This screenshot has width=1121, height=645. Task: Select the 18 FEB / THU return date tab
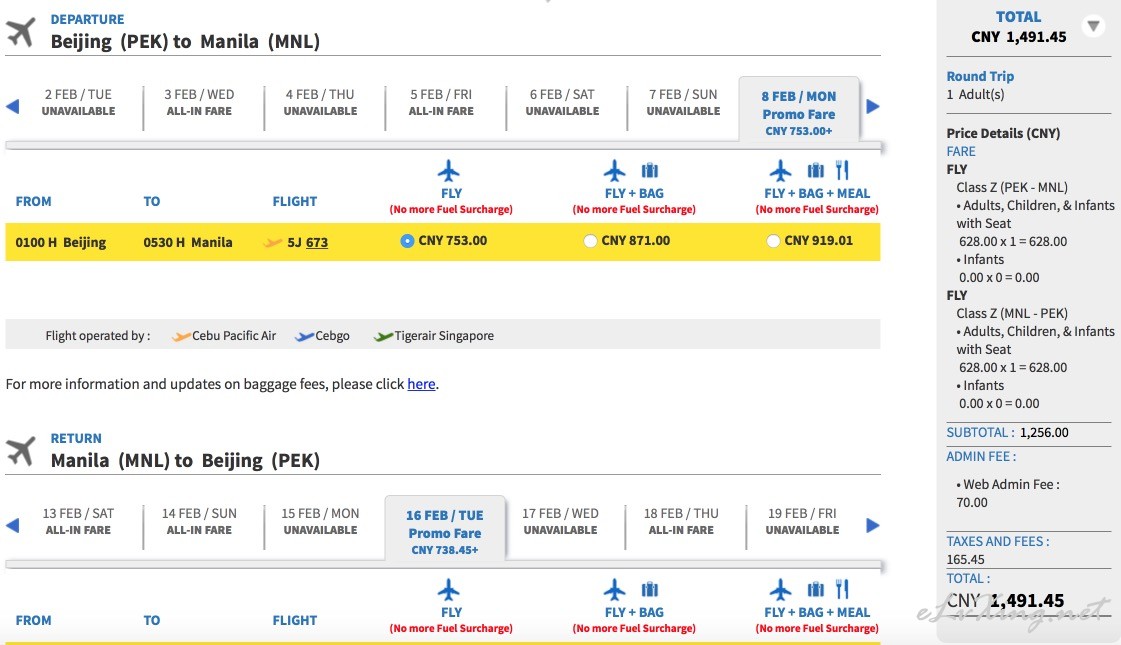tap(681, 521)
